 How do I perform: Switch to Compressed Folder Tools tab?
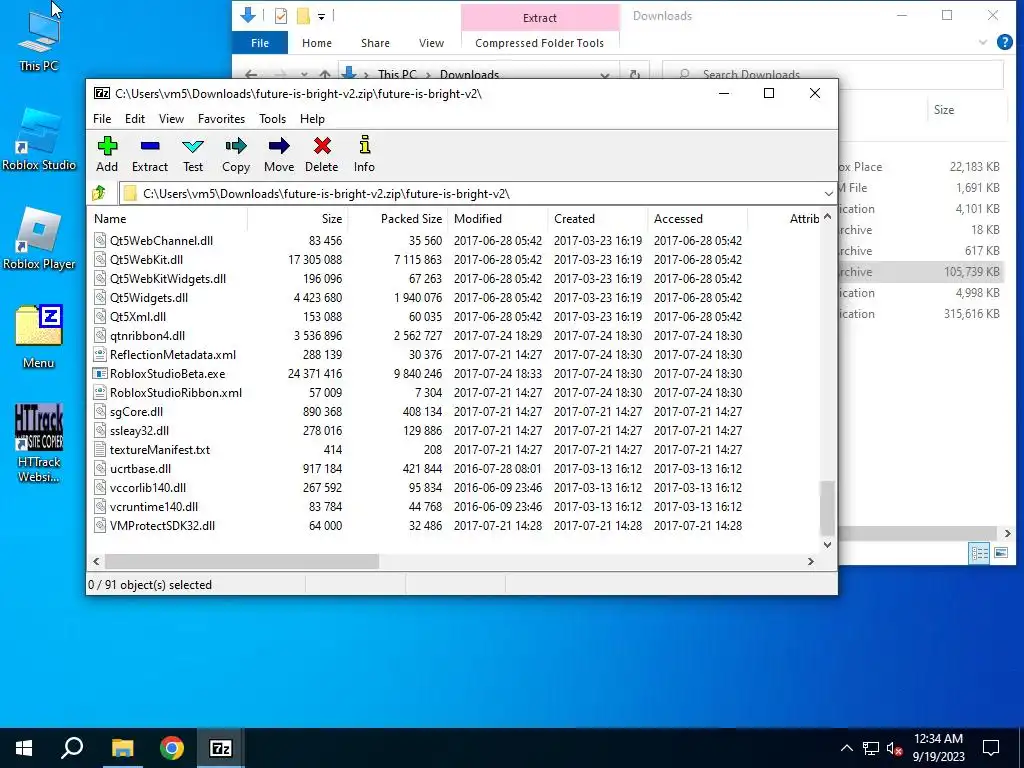coord(539,43)
